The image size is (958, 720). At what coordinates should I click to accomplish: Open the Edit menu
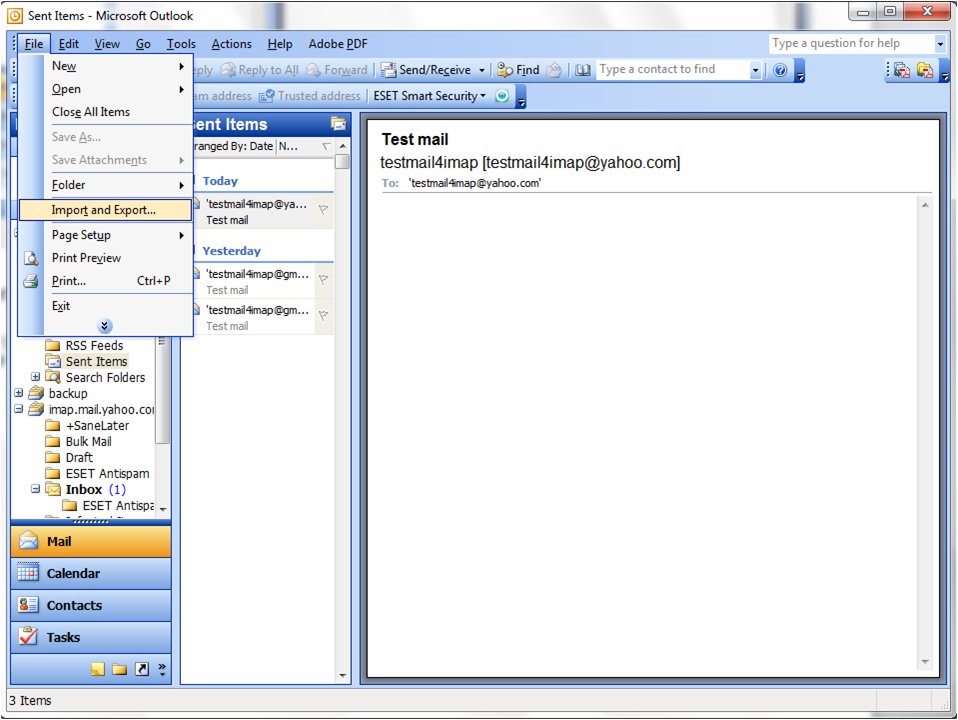68,44
